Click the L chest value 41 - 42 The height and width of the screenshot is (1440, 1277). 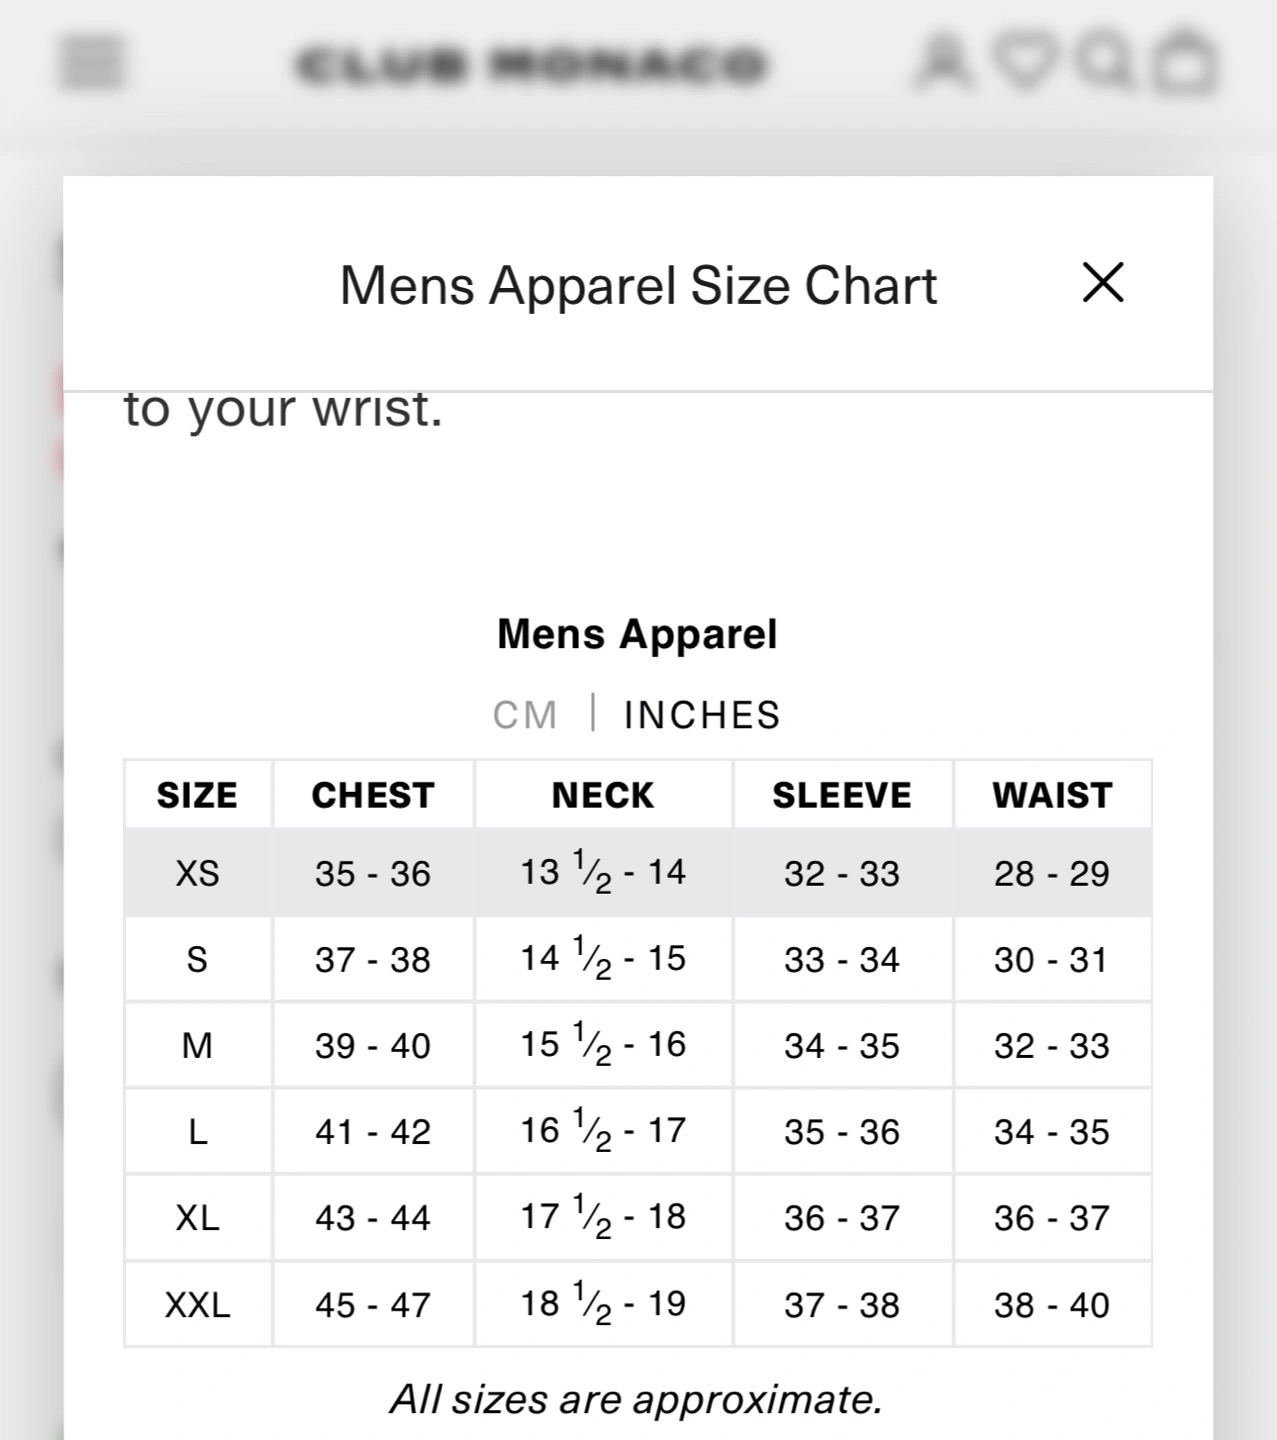(373, 1132)
